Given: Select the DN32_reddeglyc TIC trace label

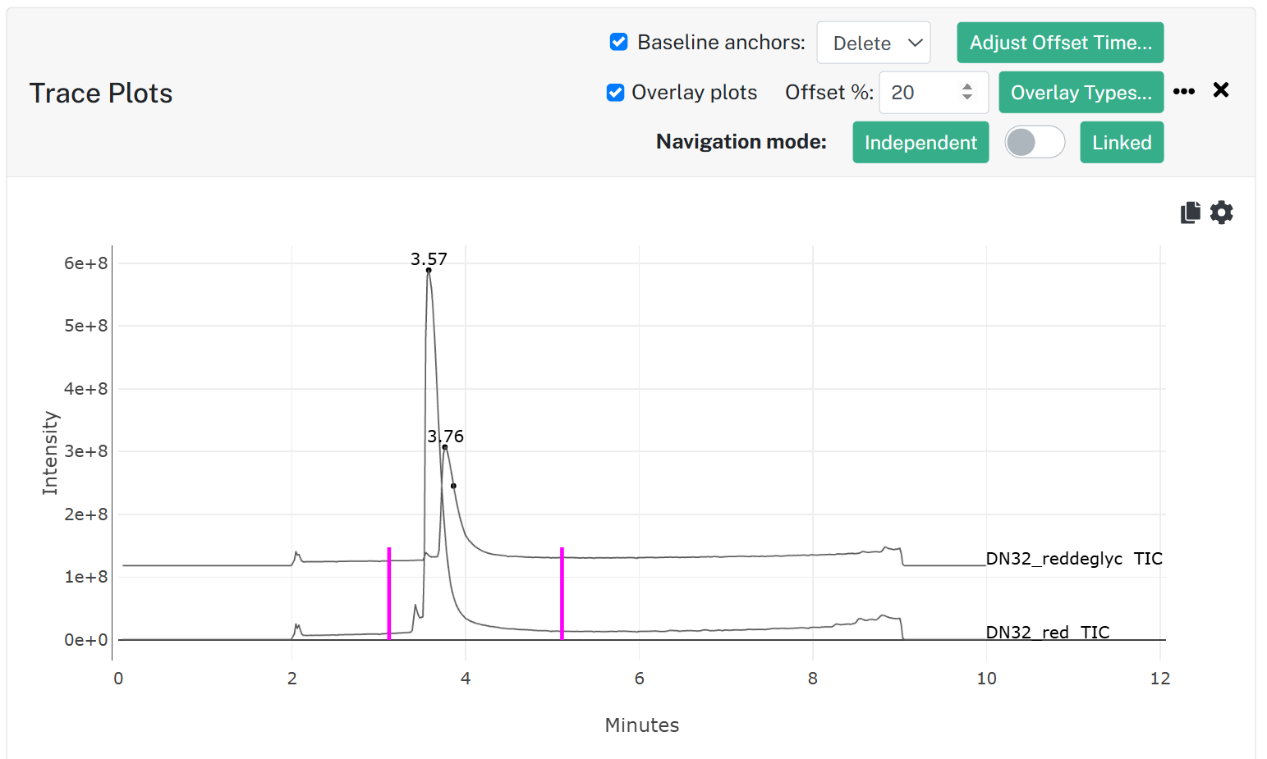Looking at the screenshot, I should pos(1074,558).
